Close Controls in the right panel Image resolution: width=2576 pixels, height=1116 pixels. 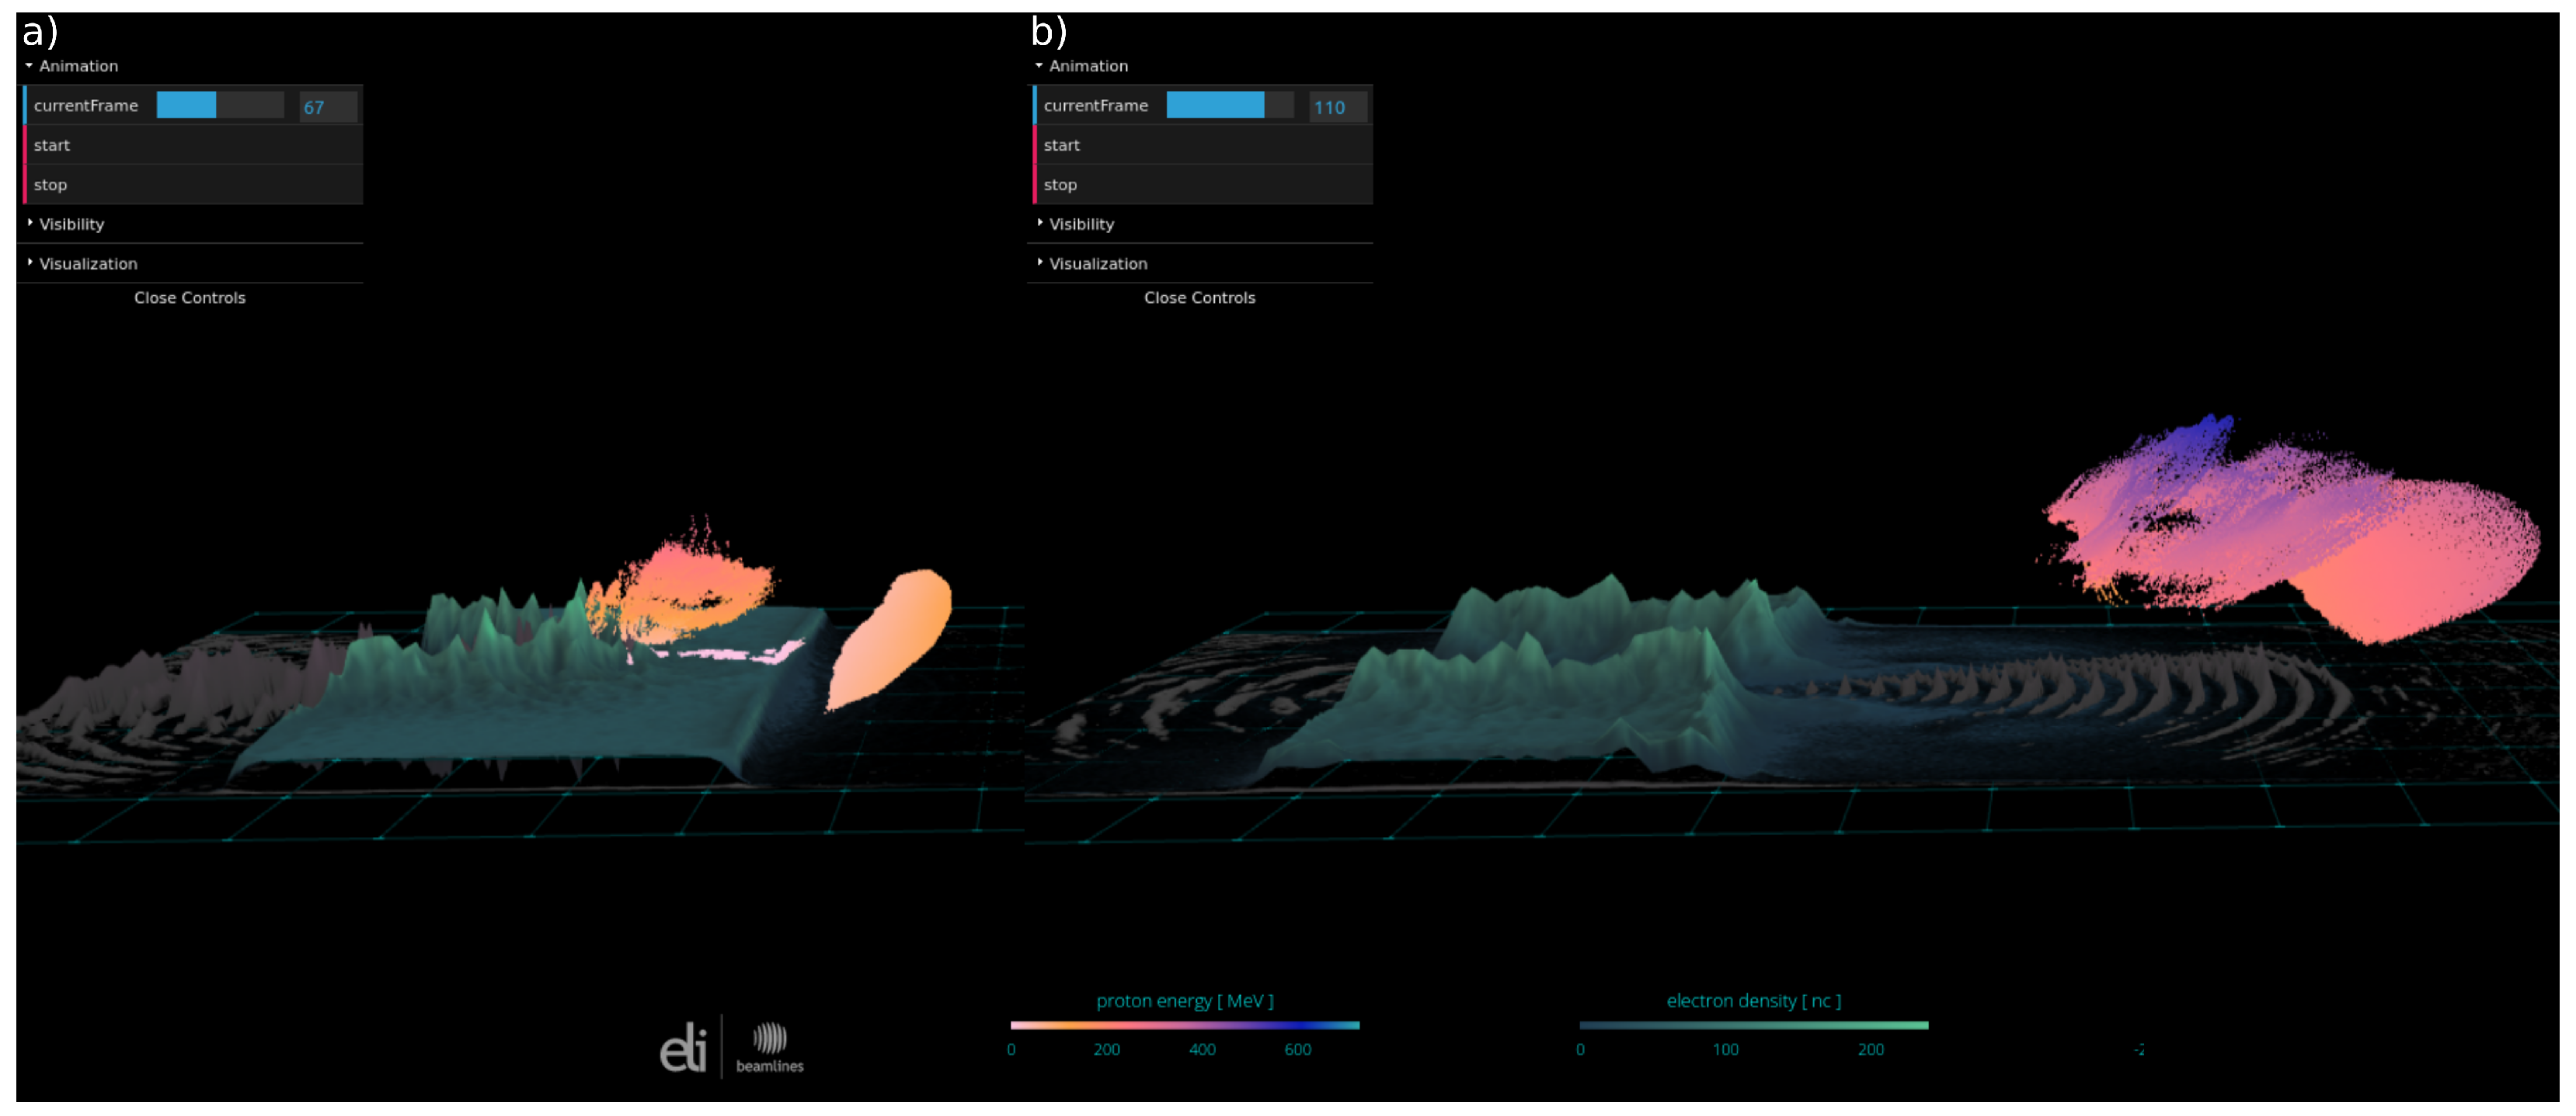[1199, 298]
